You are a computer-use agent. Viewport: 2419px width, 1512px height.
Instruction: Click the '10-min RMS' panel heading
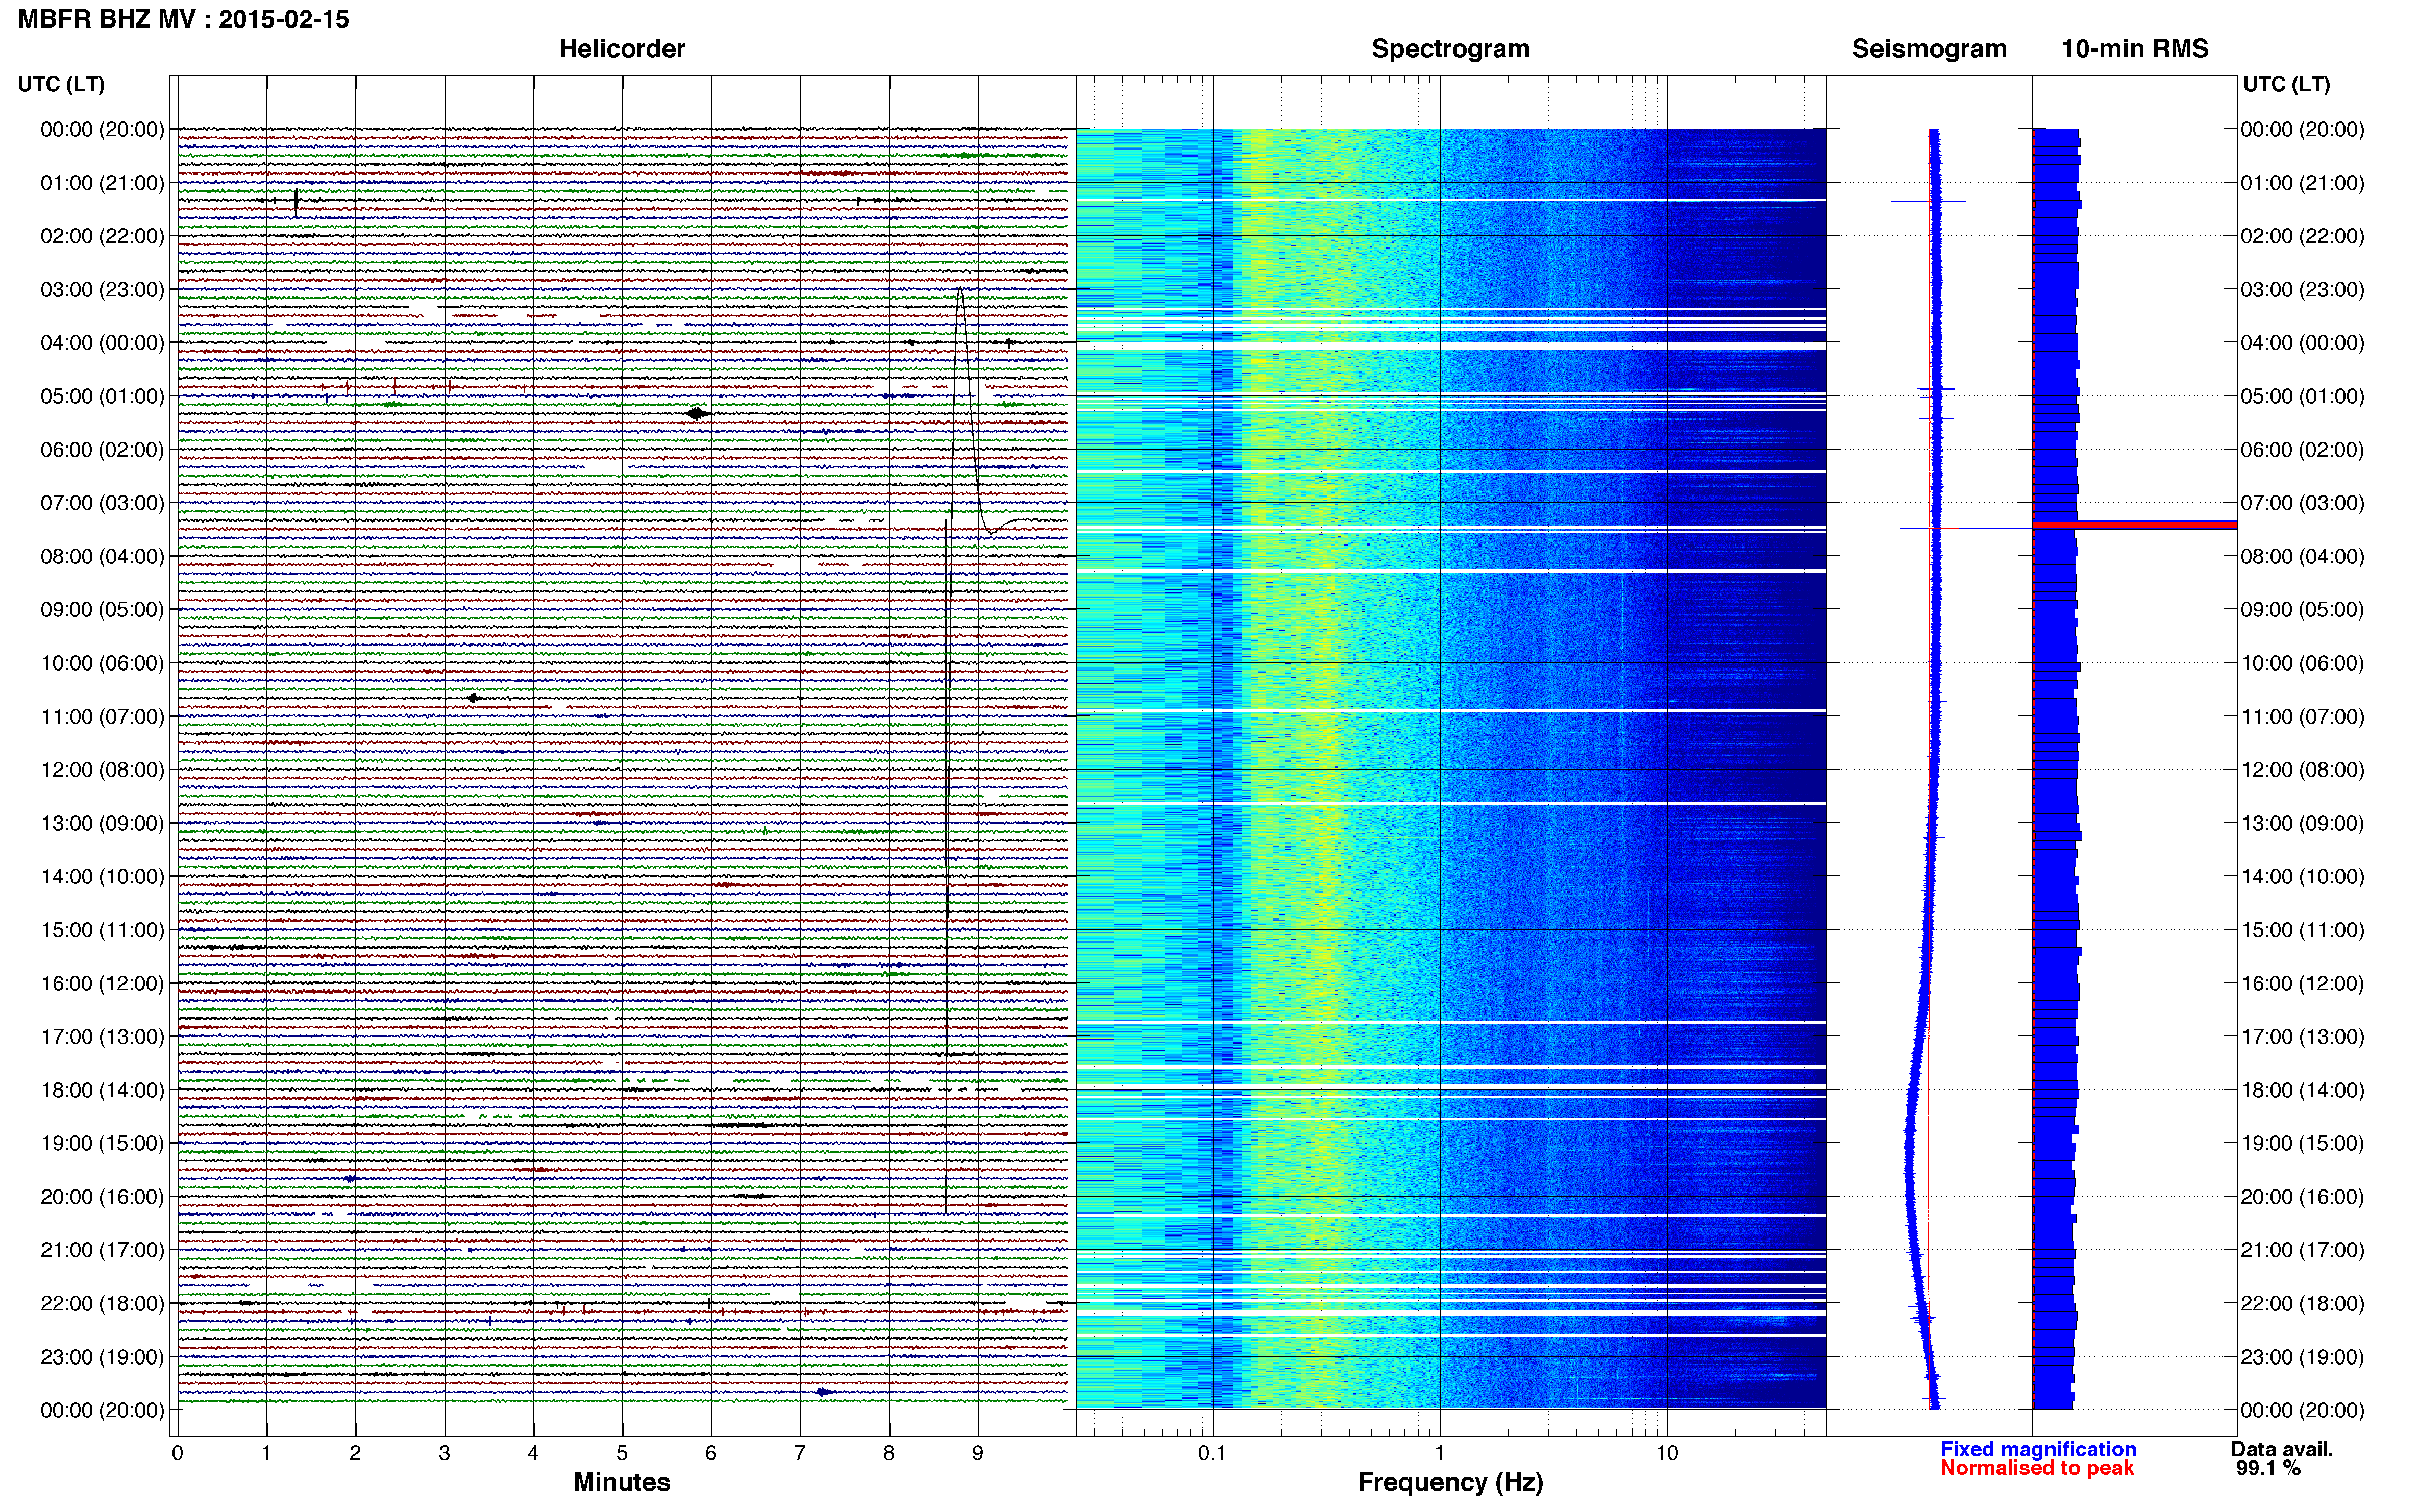coord(2135,48)
